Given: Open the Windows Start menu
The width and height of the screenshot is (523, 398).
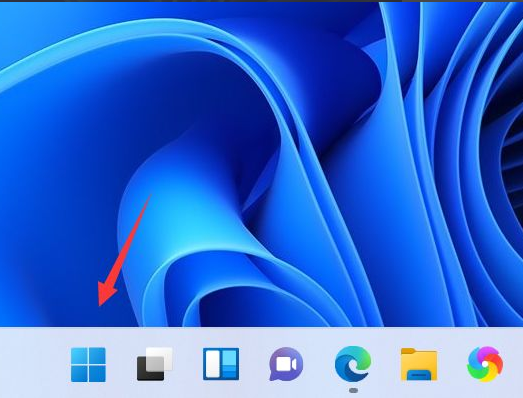Looking at the screenshot, I should pyautogui.click(x=88, y=364).
